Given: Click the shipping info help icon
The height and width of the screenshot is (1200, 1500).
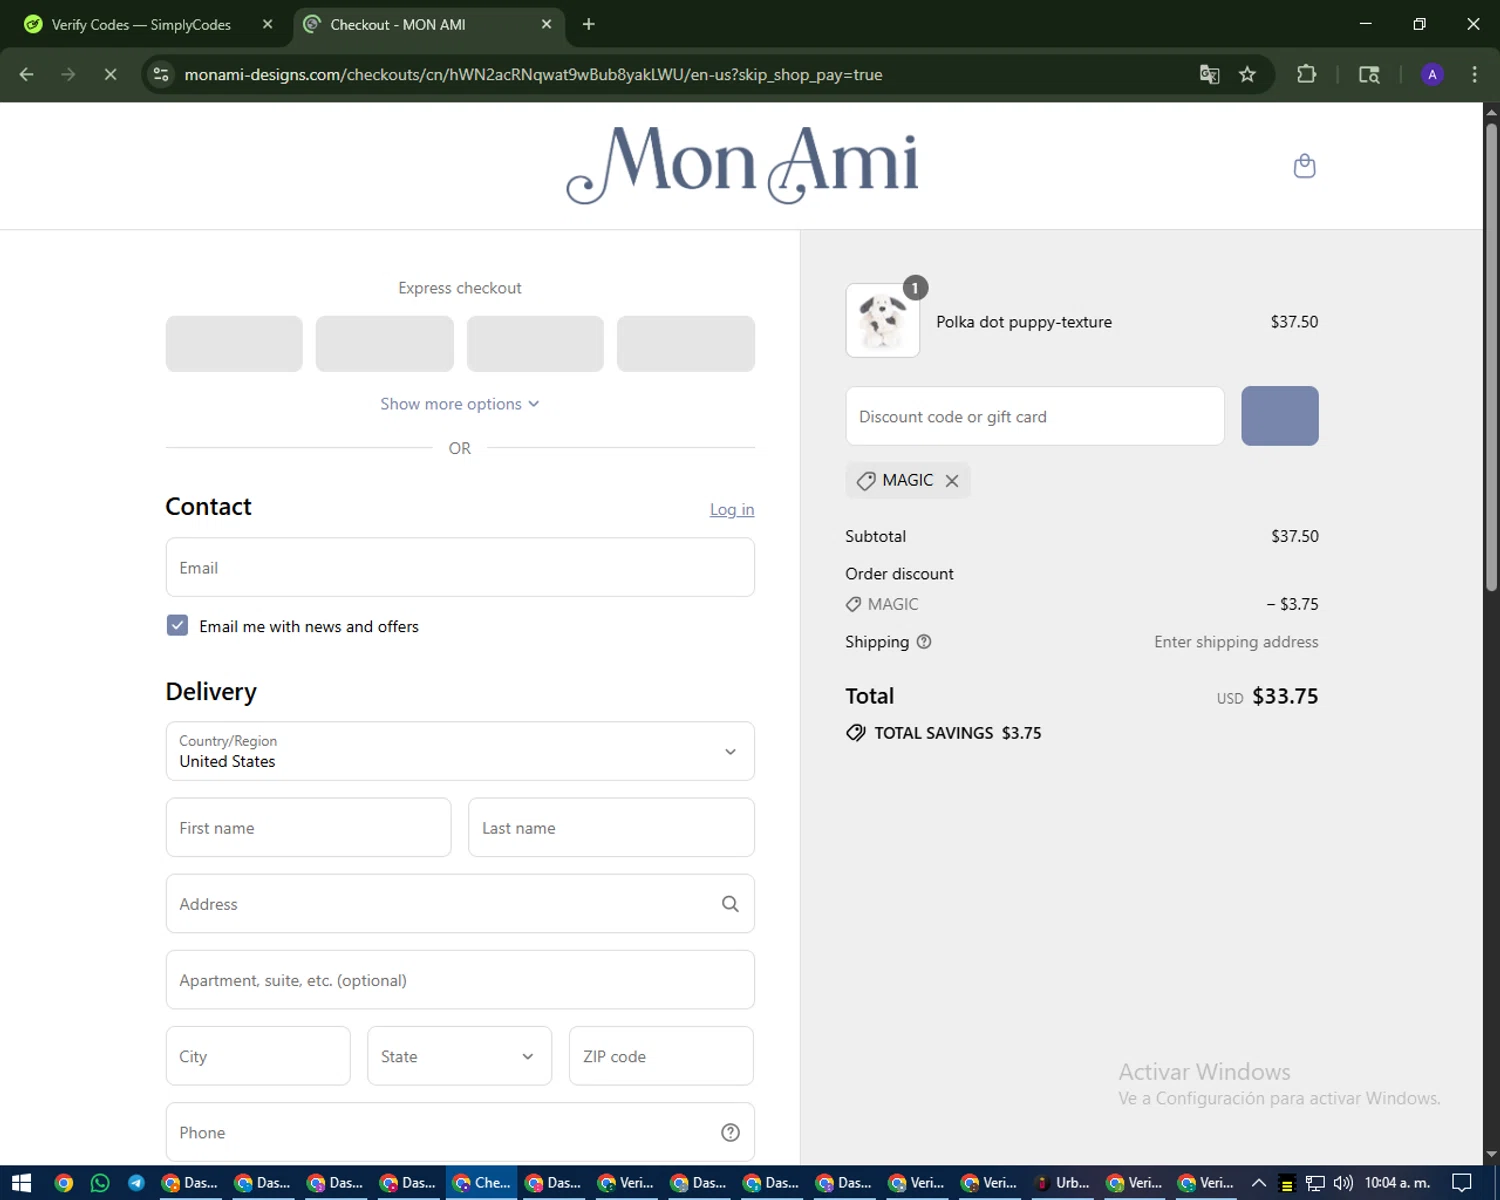Looking at the screenshot, I should (924, 642).
